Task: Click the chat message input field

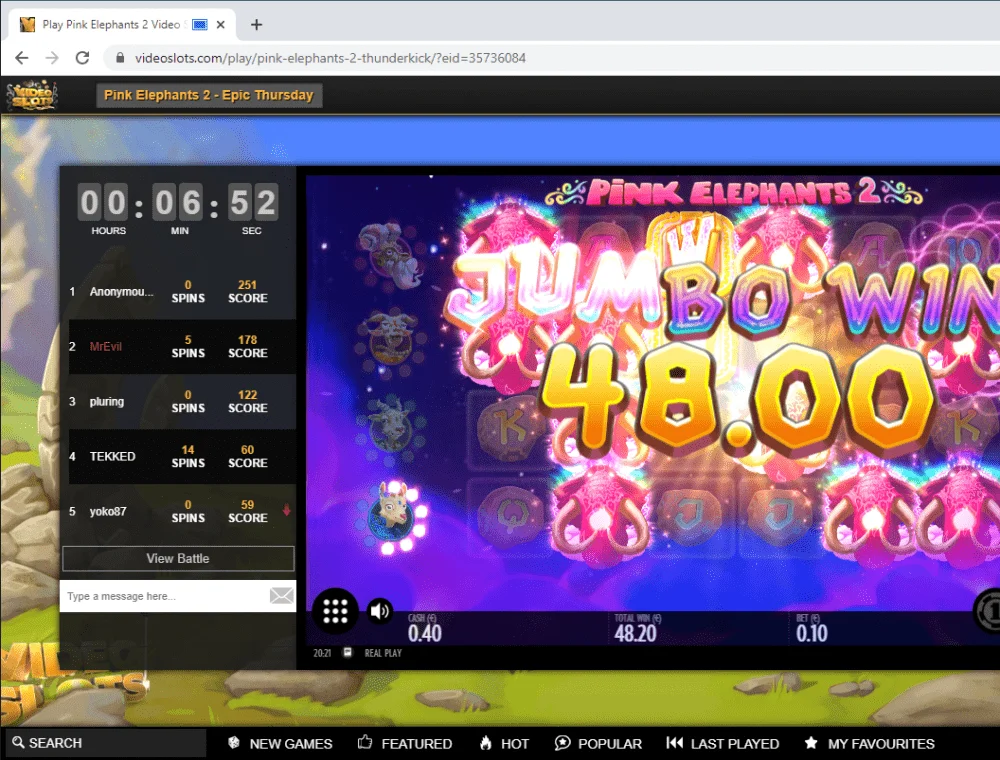Action: (x=165, y=596)
